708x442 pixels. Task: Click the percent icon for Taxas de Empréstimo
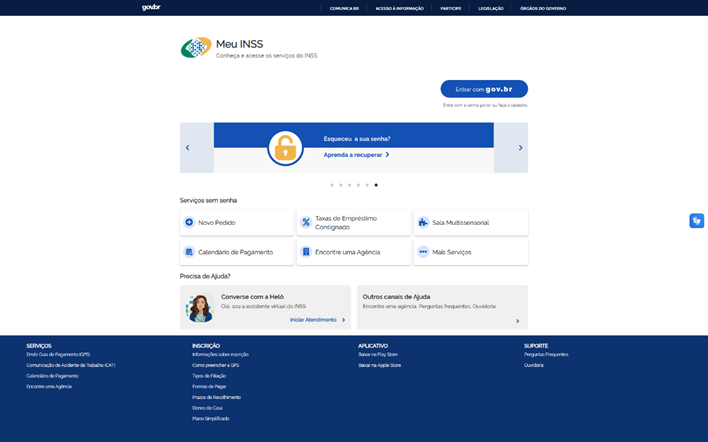coord(306,222)
